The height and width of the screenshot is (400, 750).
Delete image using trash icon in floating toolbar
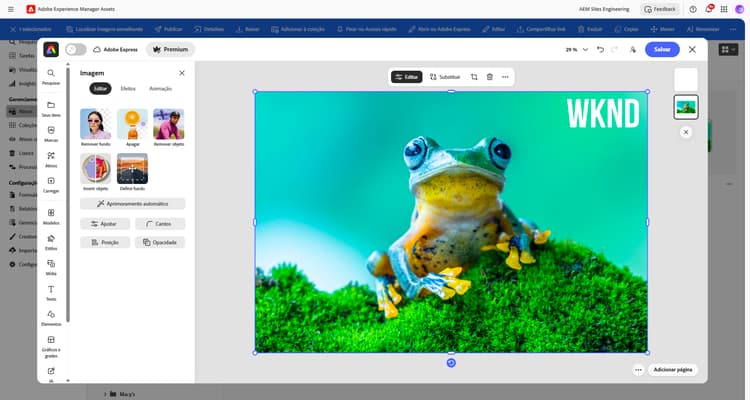click(489, 77)
